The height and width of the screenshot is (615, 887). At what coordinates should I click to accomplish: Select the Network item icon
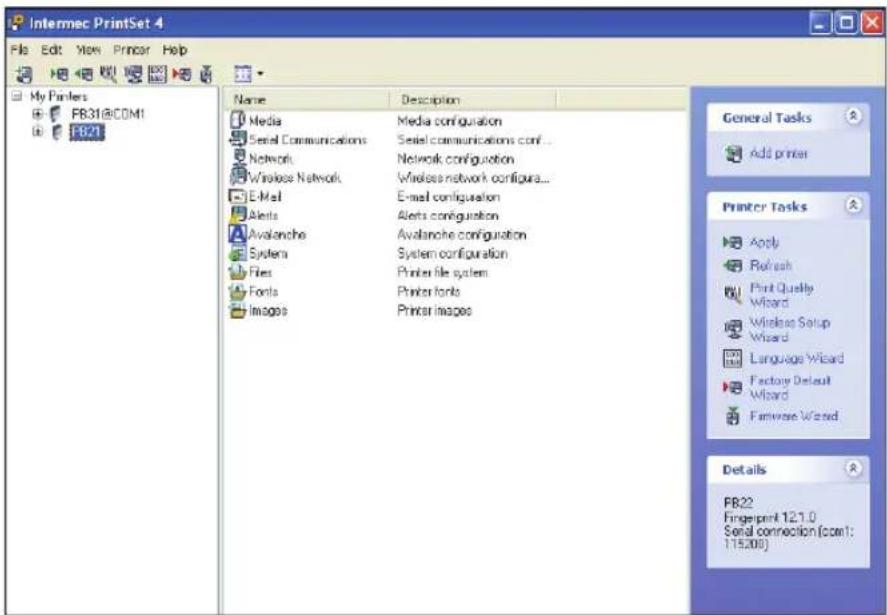[240, 158]
